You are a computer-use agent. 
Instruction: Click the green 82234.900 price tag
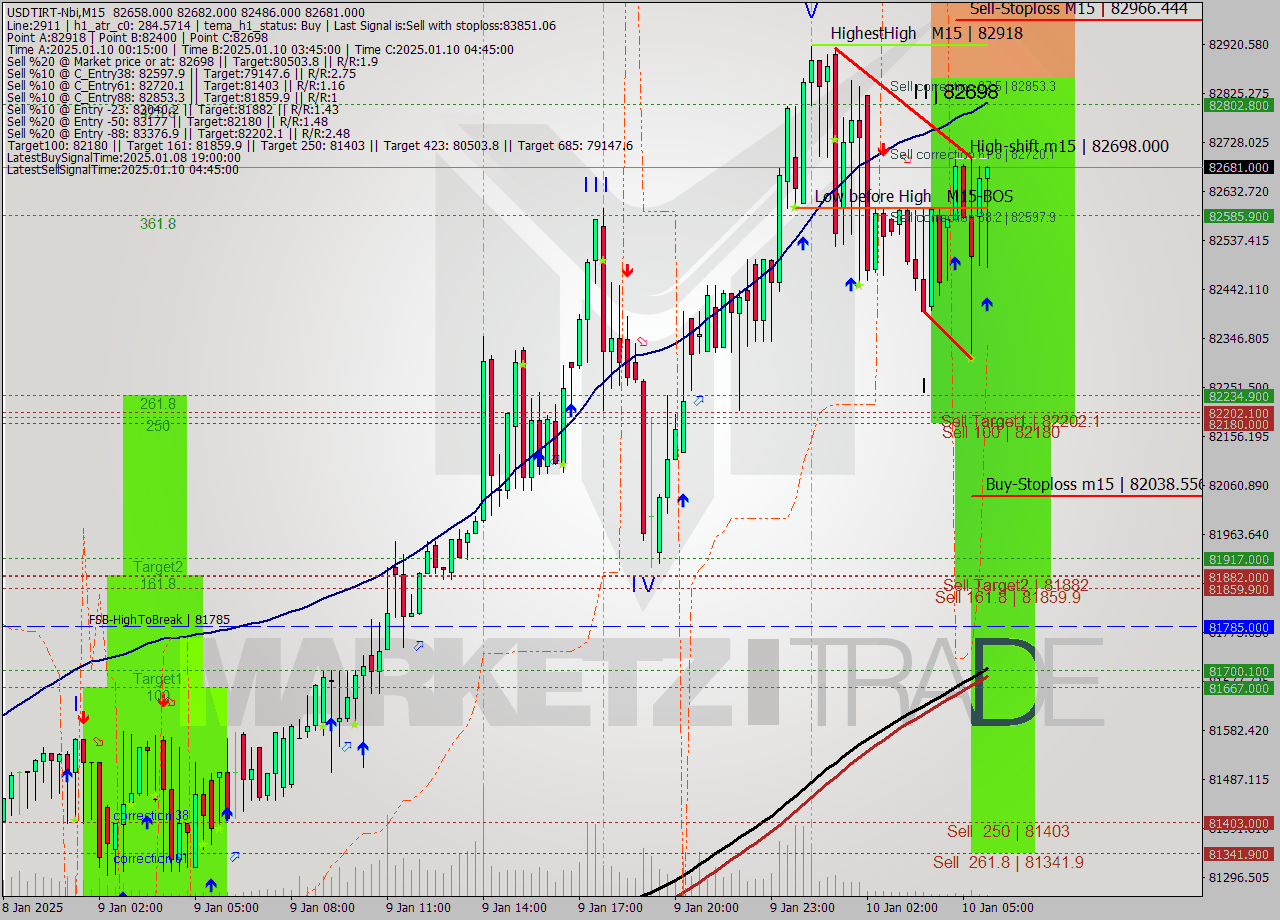pos(1239,396)
